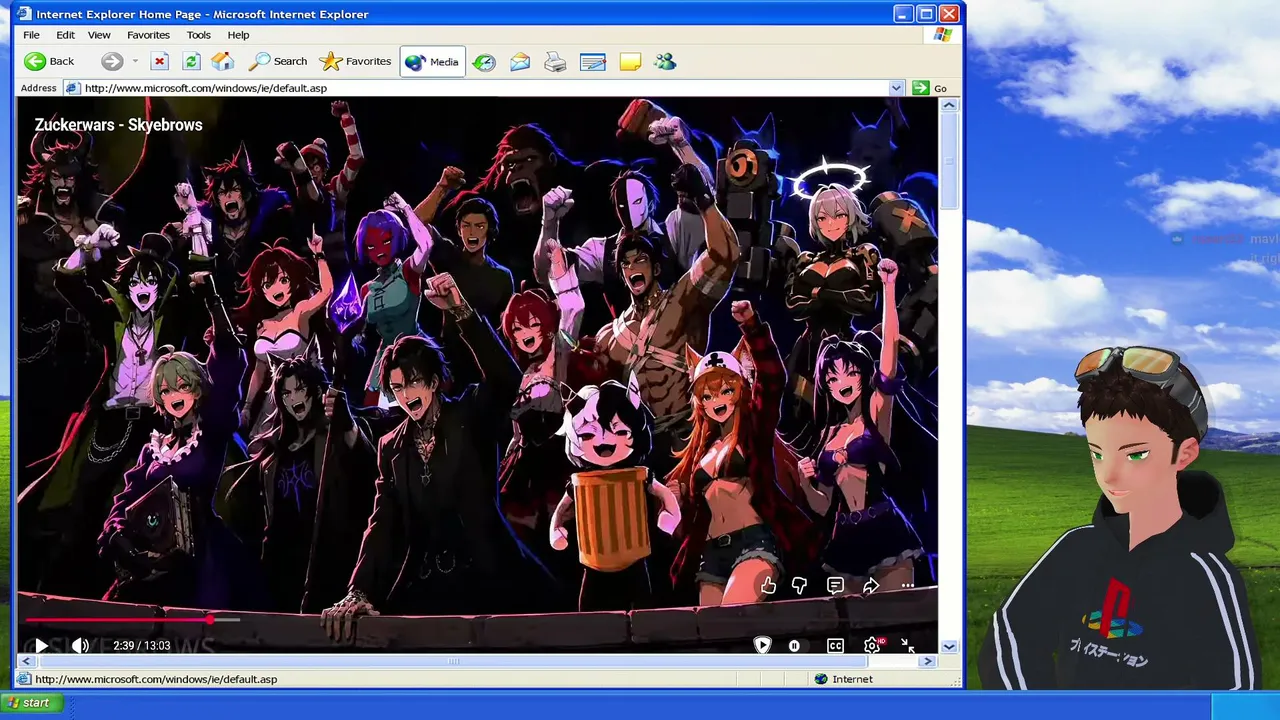Open the Search pane
Image resolution: width=1280 pixels, height=720 pixels.
278,62
